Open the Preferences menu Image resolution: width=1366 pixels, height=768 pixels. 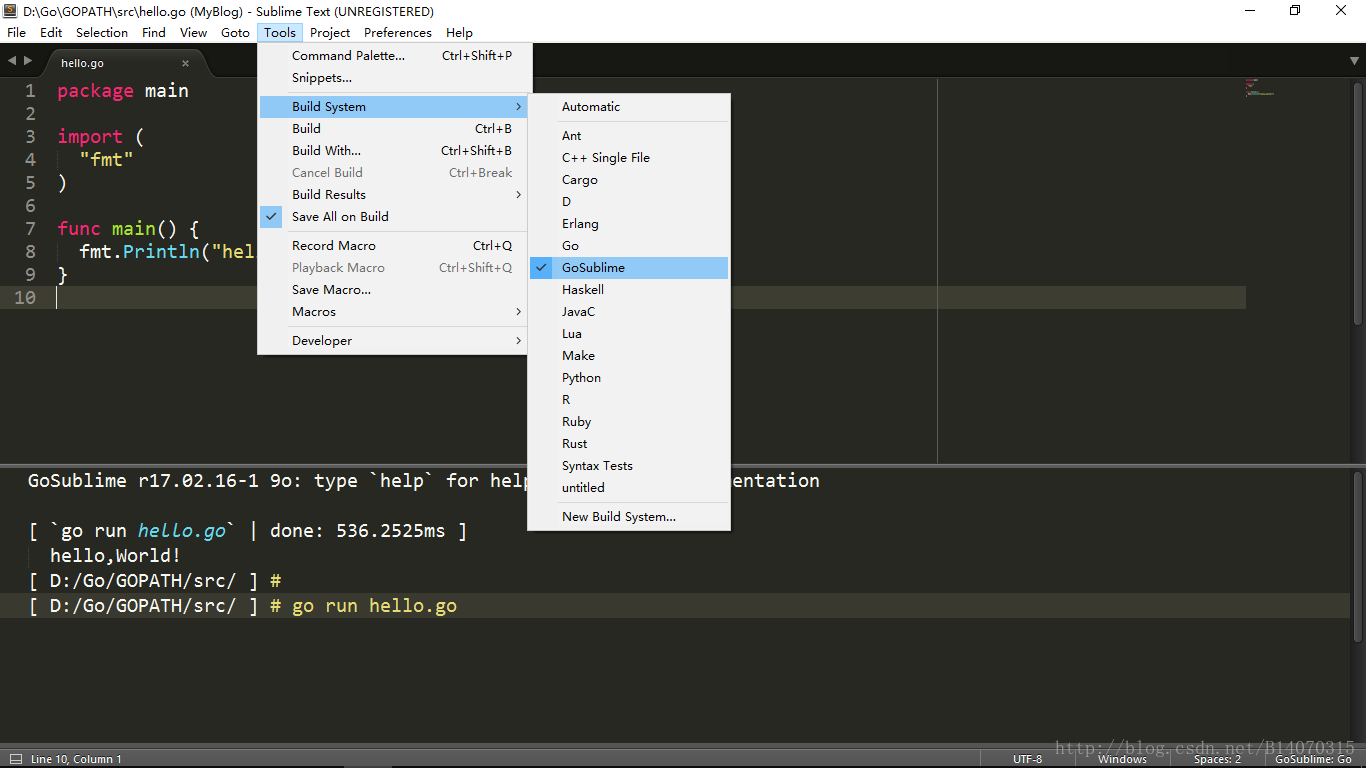point(397,32)
